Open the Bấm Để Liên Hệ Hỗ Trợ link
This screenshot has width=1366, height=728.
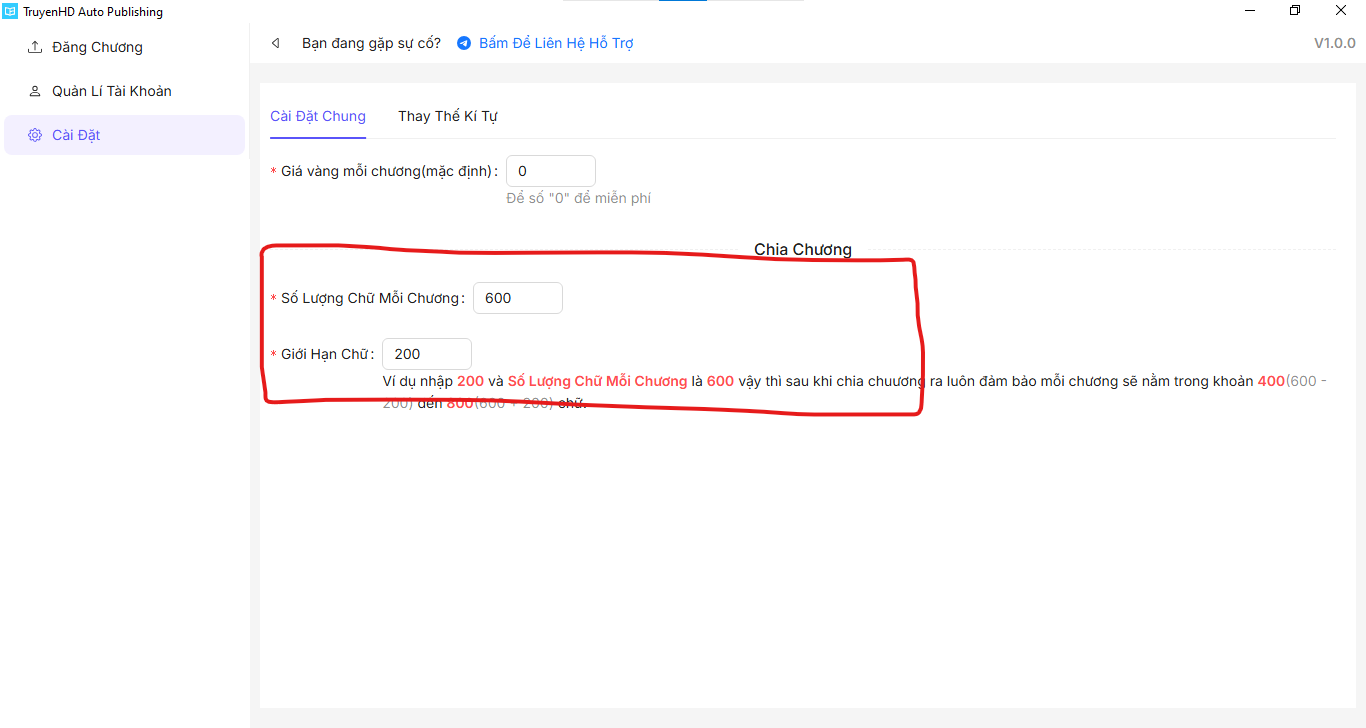point(556,43)
